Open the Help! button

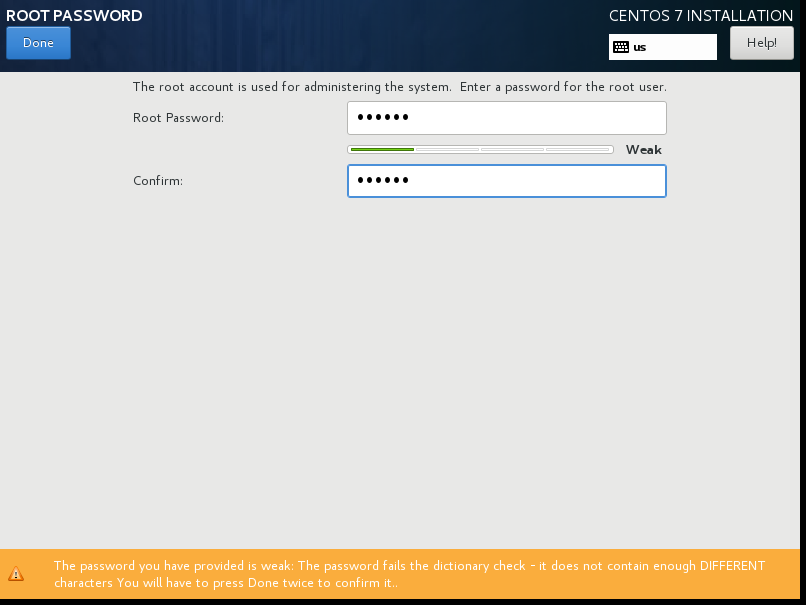click(x=762, y=43)
